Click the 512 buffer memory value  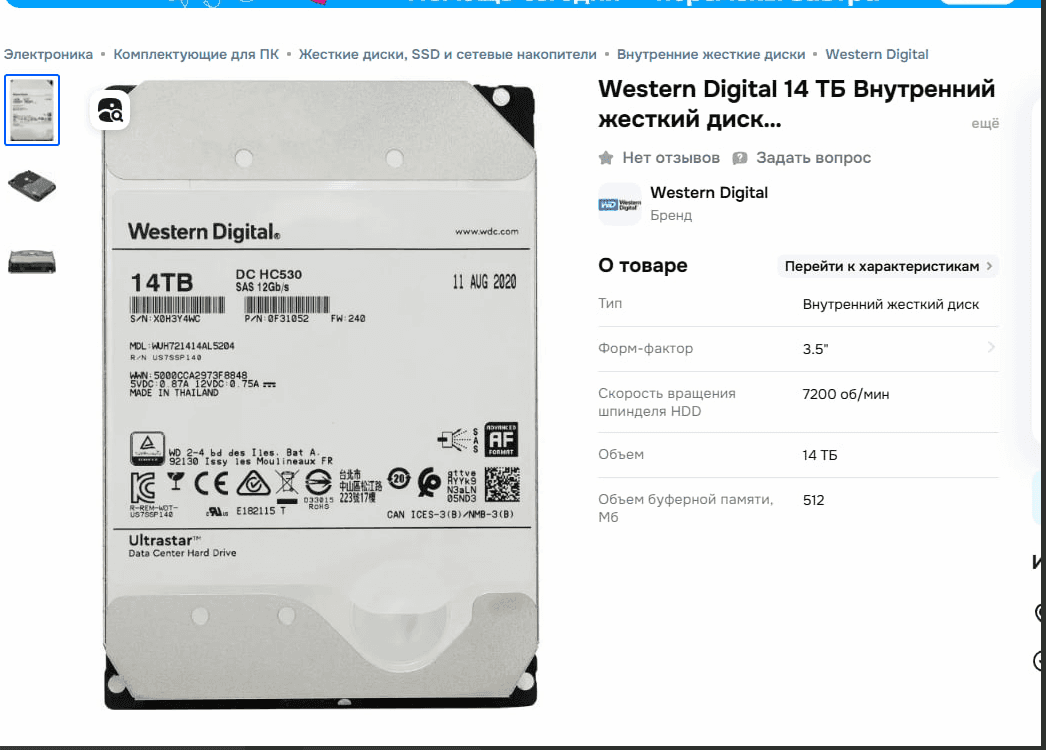tap(813, 500)
